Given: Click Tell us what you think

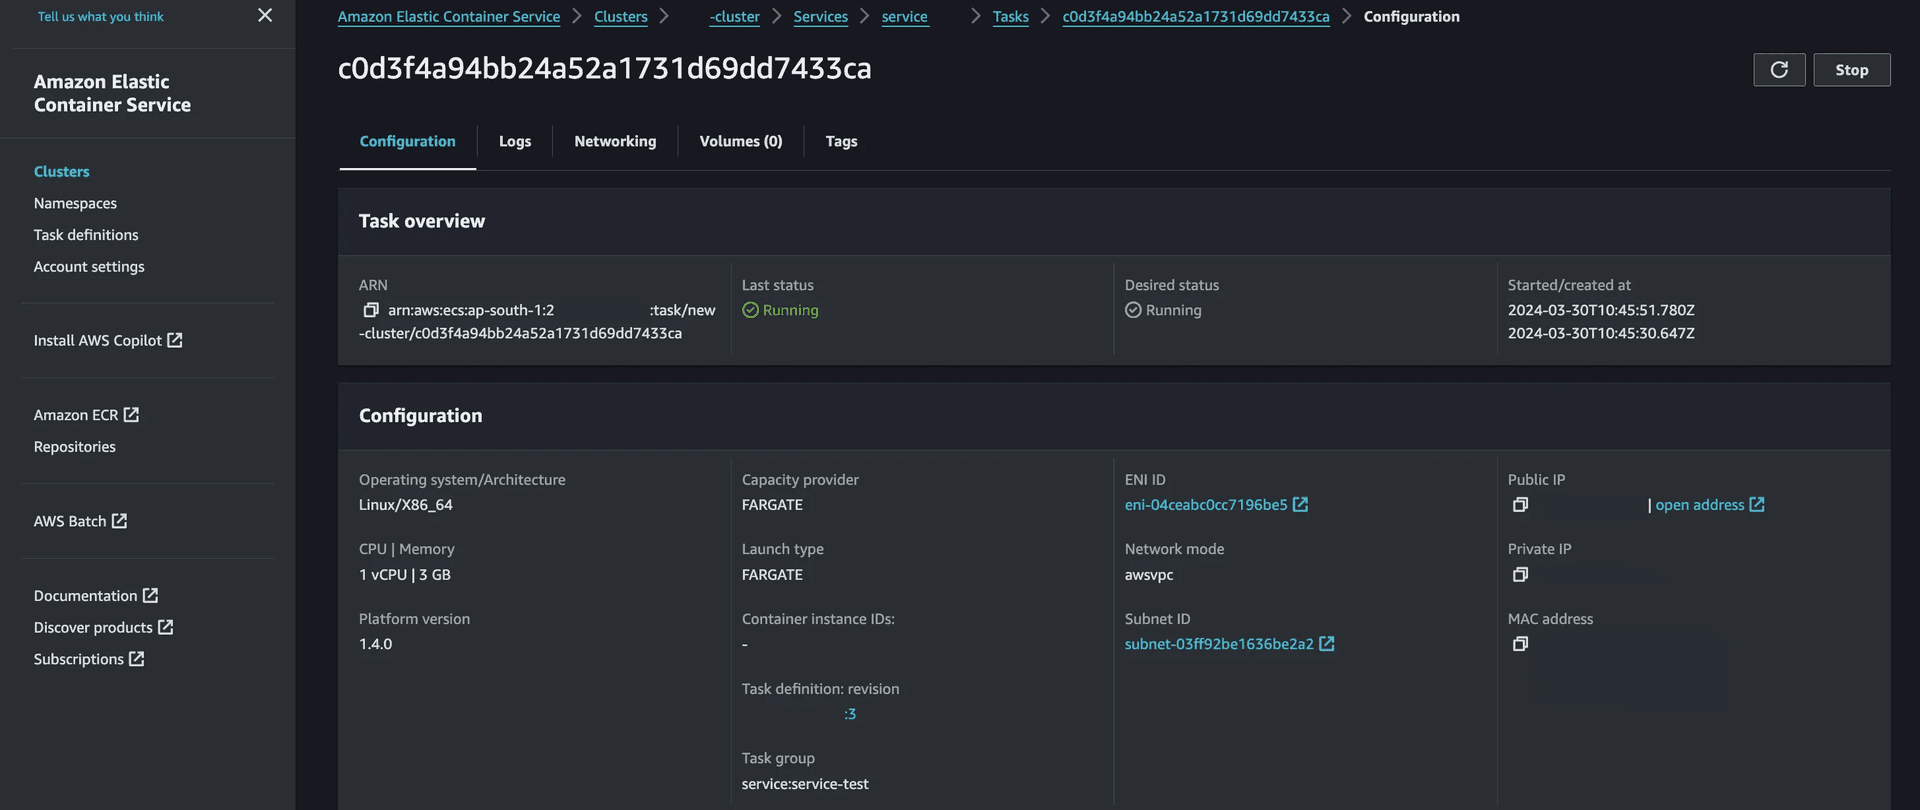Looking at the screenshot, I should coord(100,17).
